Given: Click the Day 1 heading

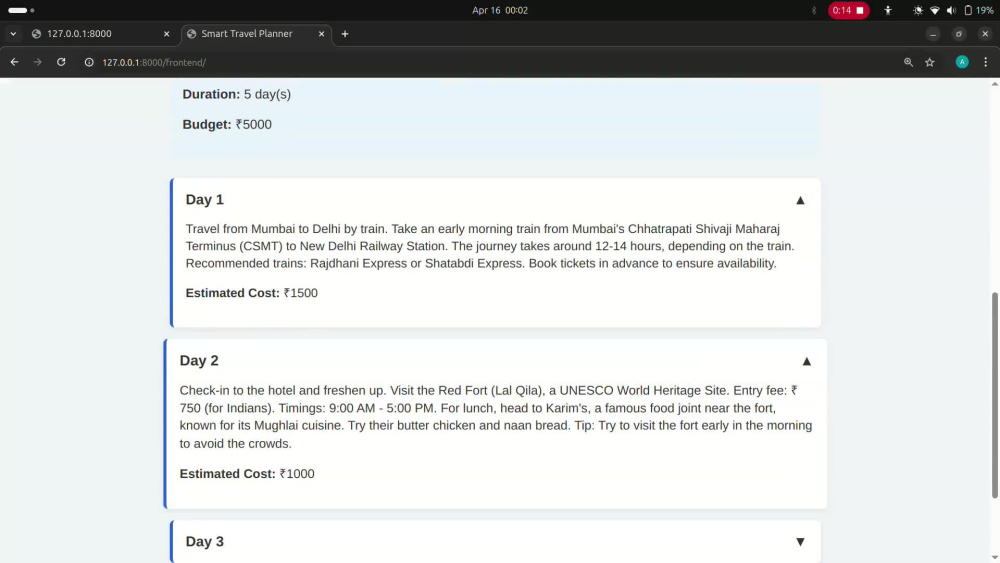Looking at the screenshot, I should tap(205, 200).
